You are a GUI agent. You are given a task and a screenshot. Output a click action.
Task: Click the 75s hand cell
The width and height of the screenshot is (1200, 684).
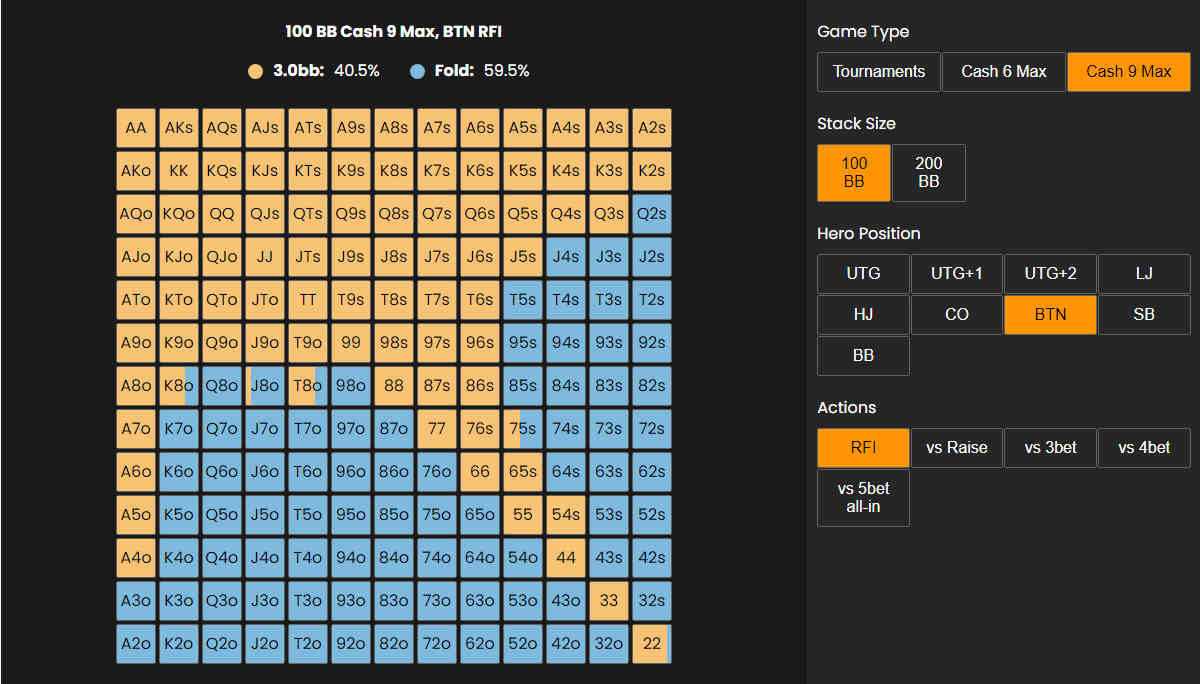(x=523, y=429)
